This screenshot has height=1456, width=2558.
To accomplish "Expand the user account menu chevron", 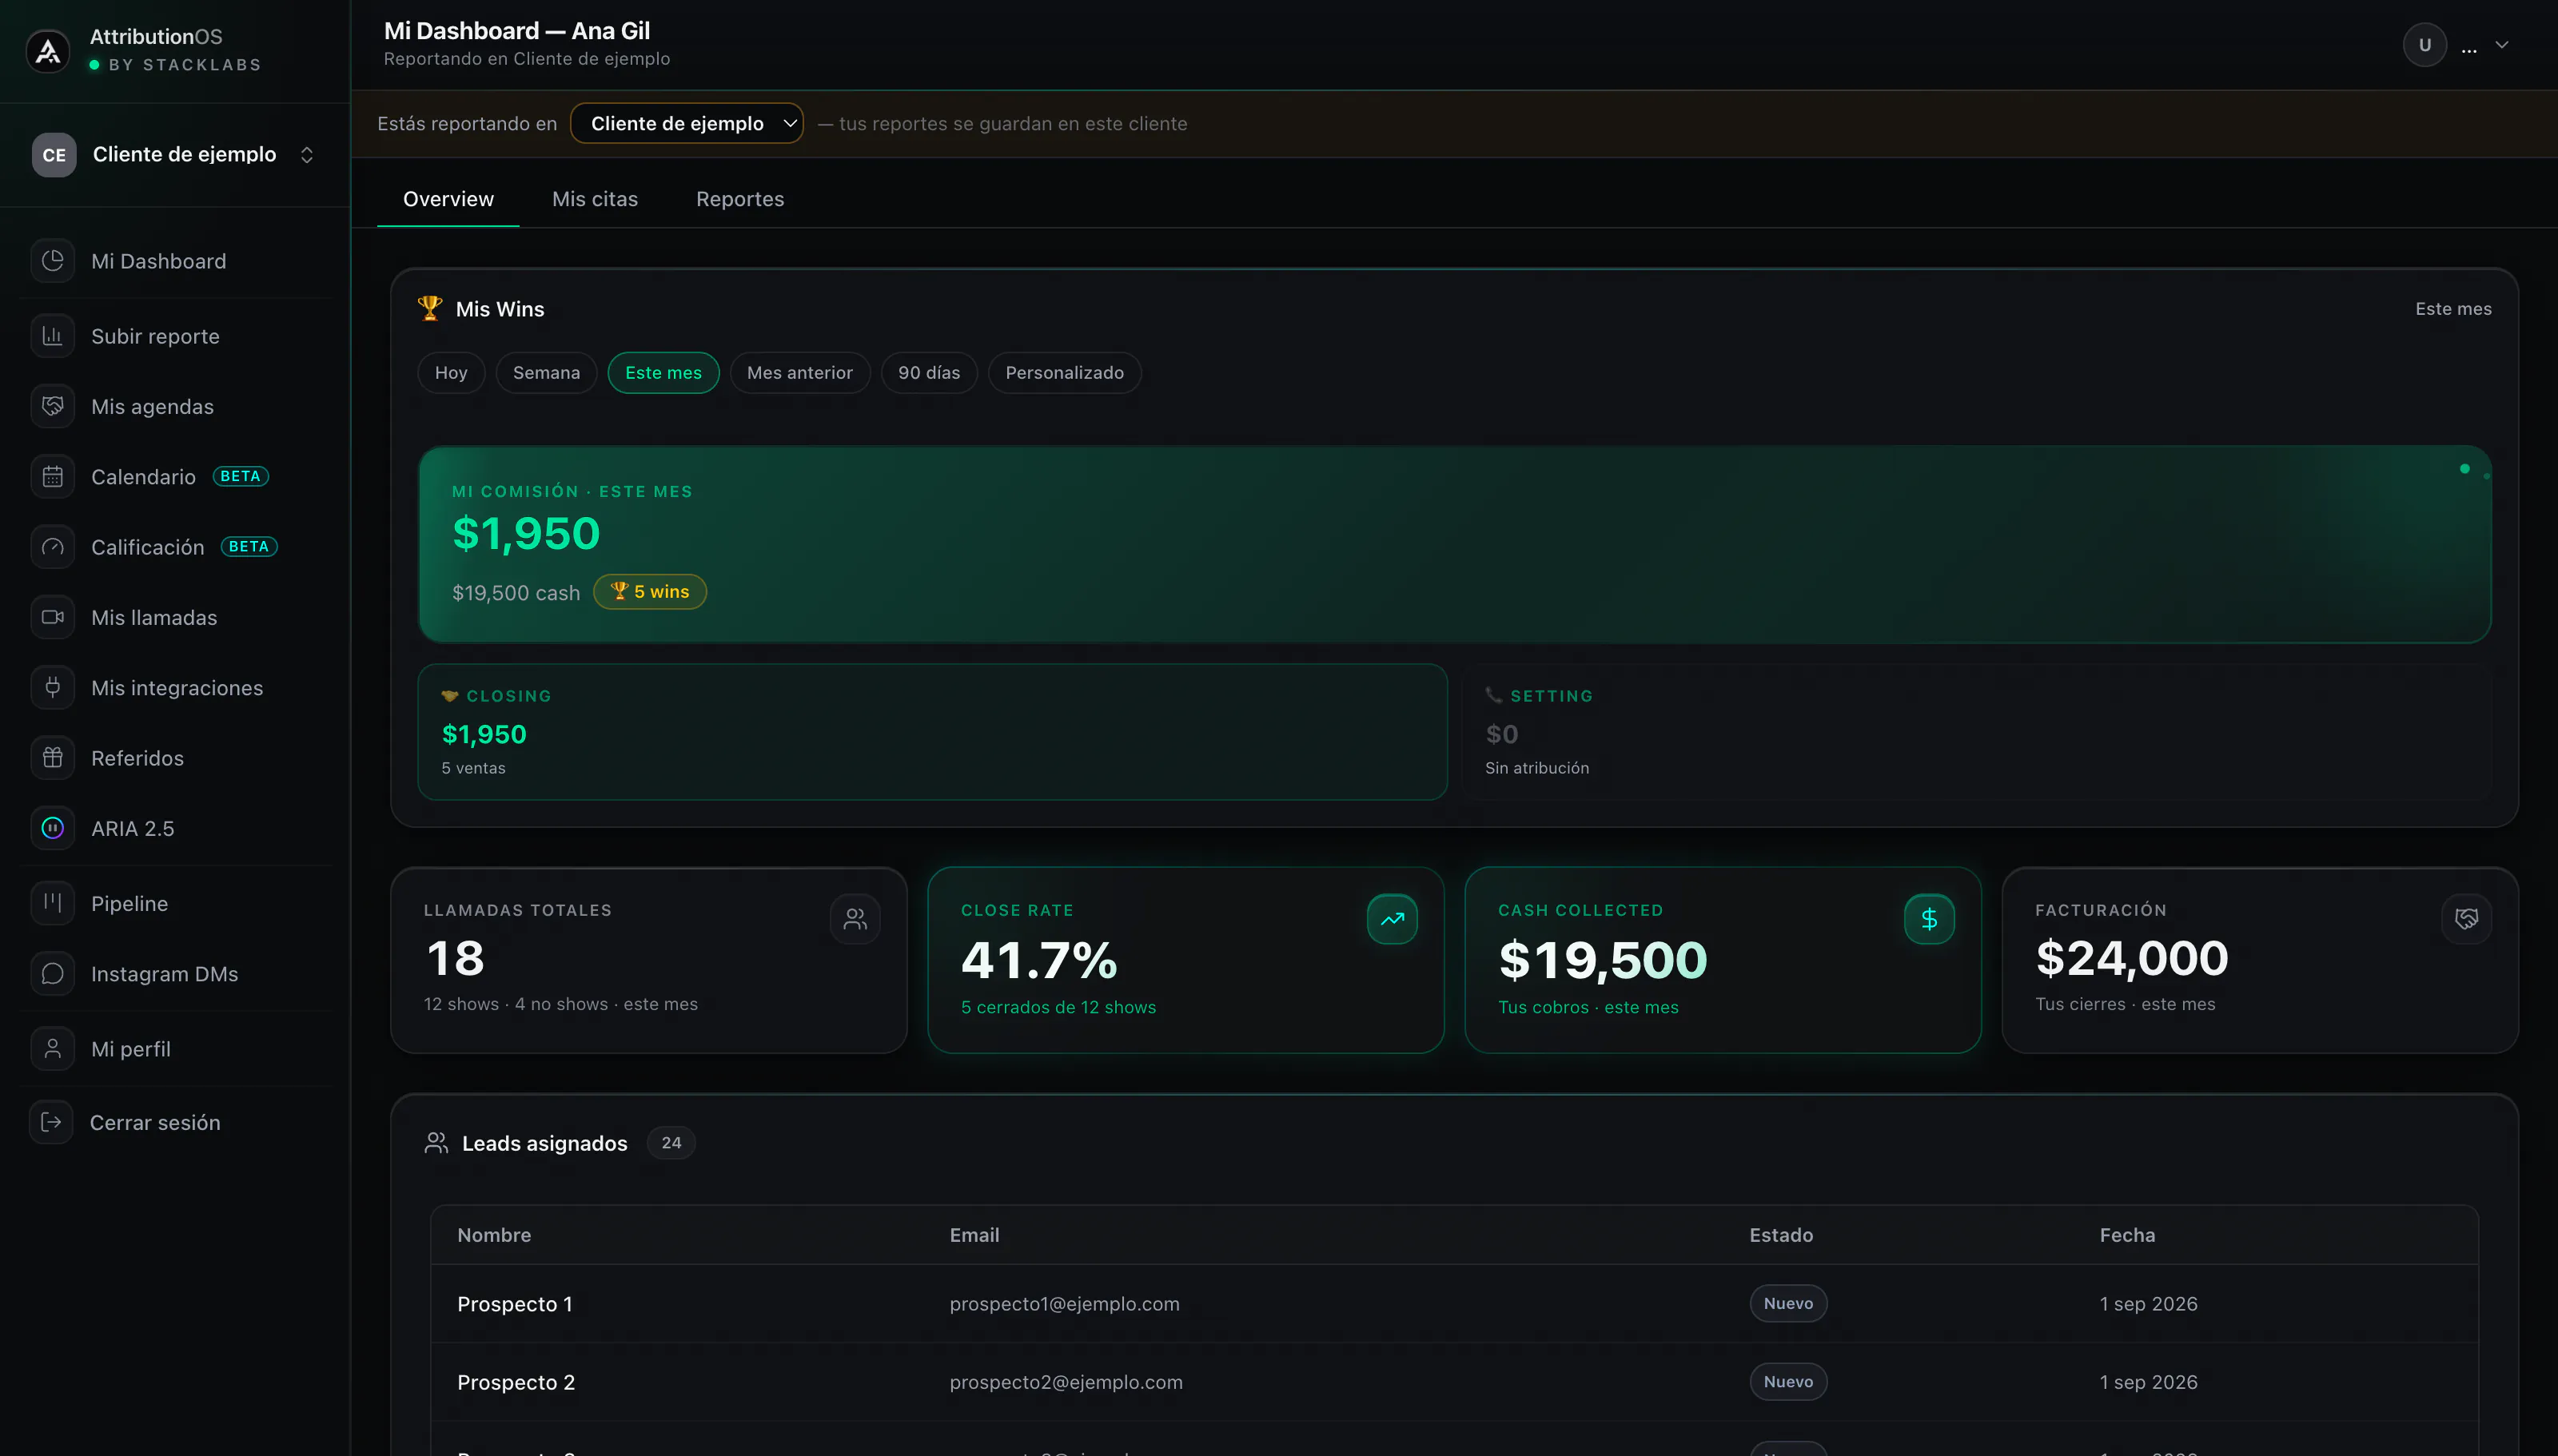I will point(2501,45).
